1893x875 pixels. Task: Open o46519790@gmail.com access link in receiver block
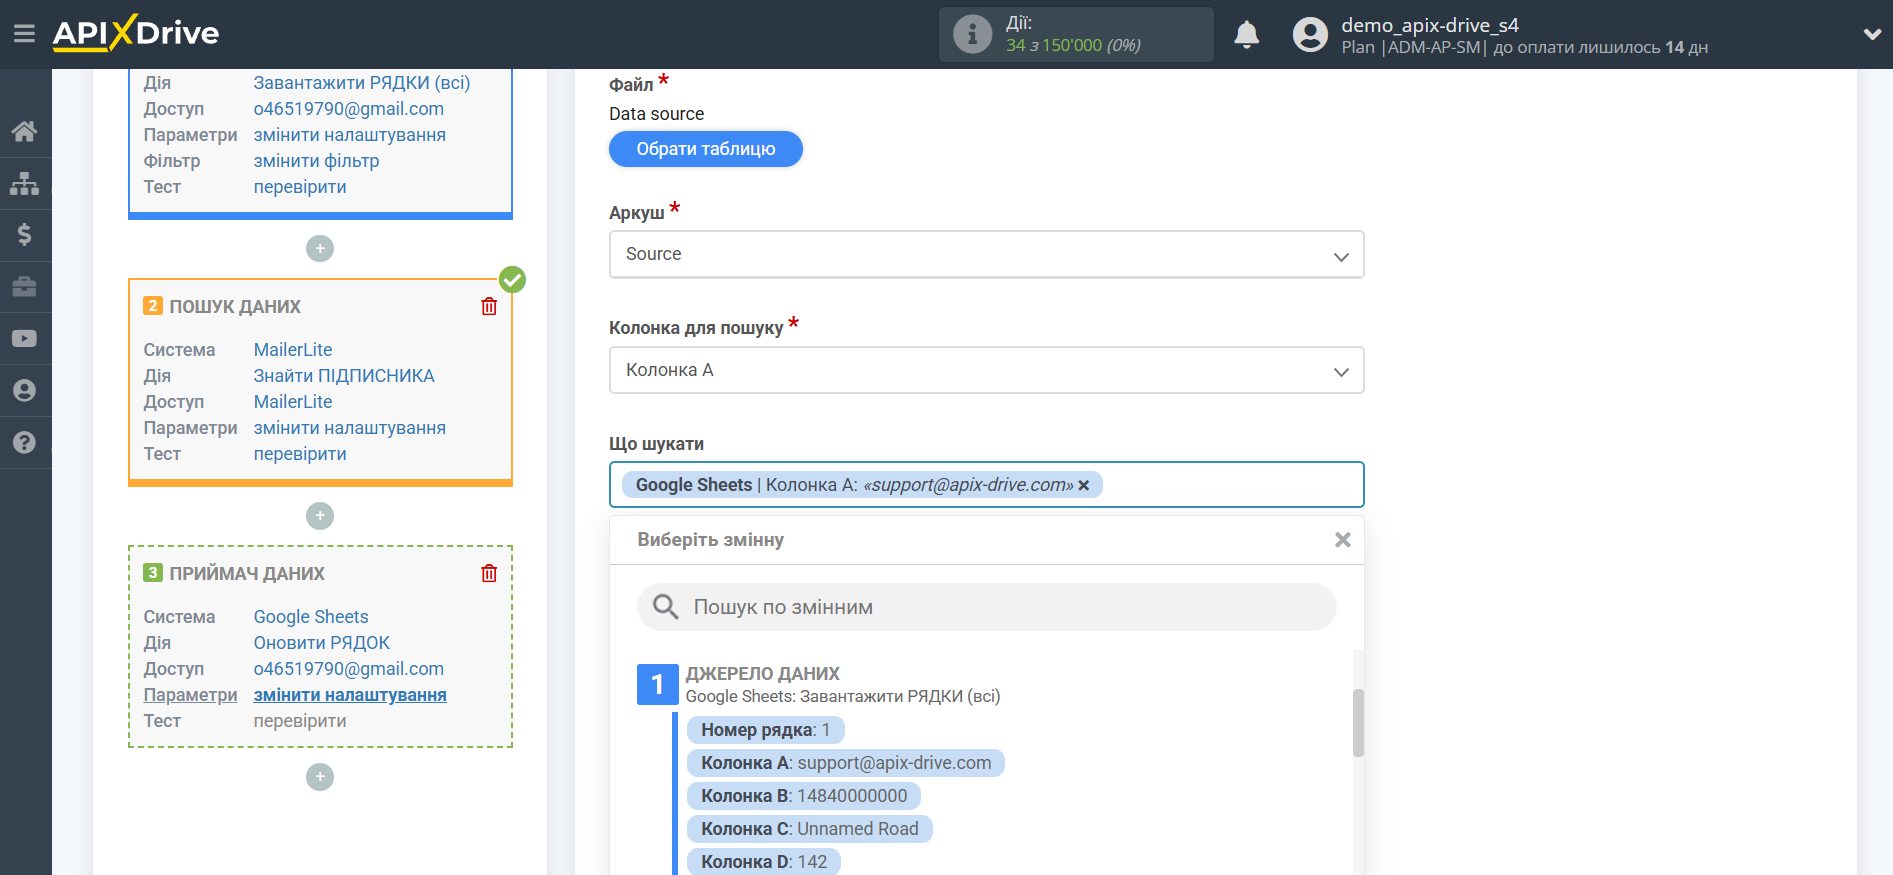349,669
